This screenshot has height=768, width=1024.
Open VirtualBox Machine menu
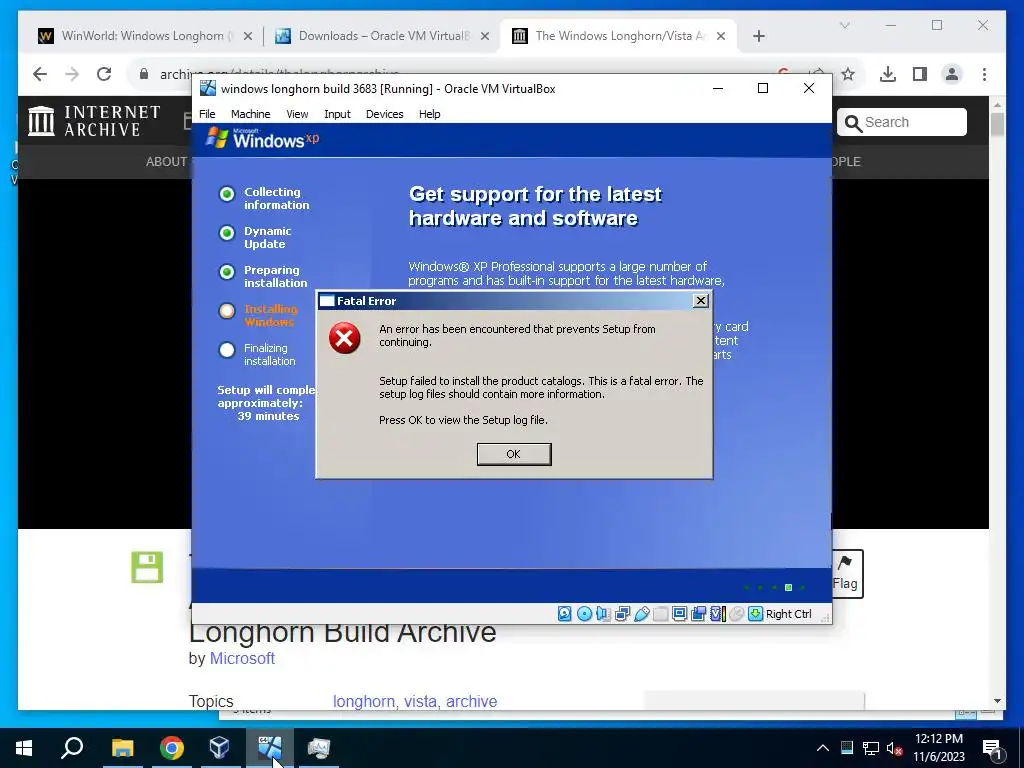pos(250,114)
